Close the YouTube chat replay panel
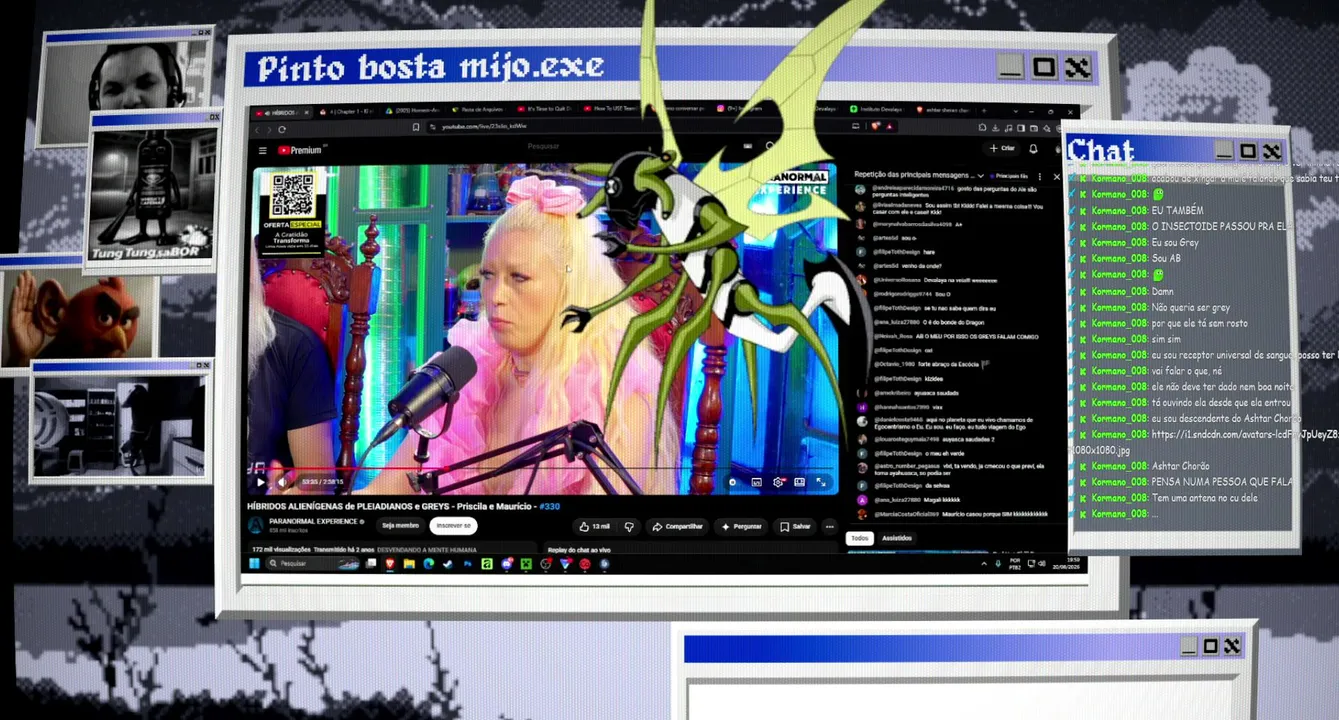Screen dimensions: 1339x720 pos(1056,177)
